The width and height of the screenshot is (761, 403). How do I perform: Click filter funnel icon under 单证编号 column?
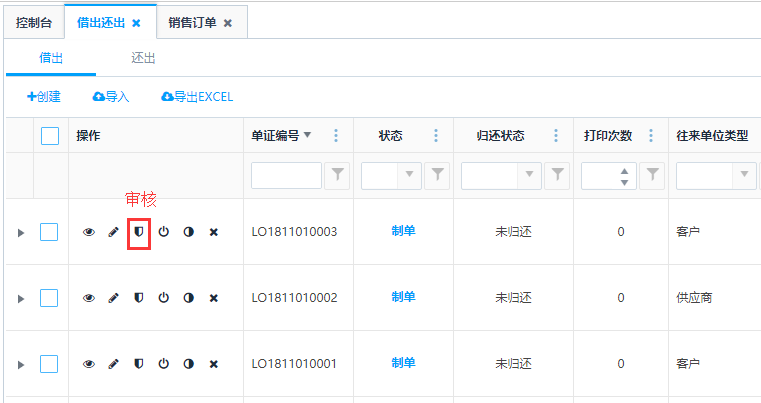point(339,176)
